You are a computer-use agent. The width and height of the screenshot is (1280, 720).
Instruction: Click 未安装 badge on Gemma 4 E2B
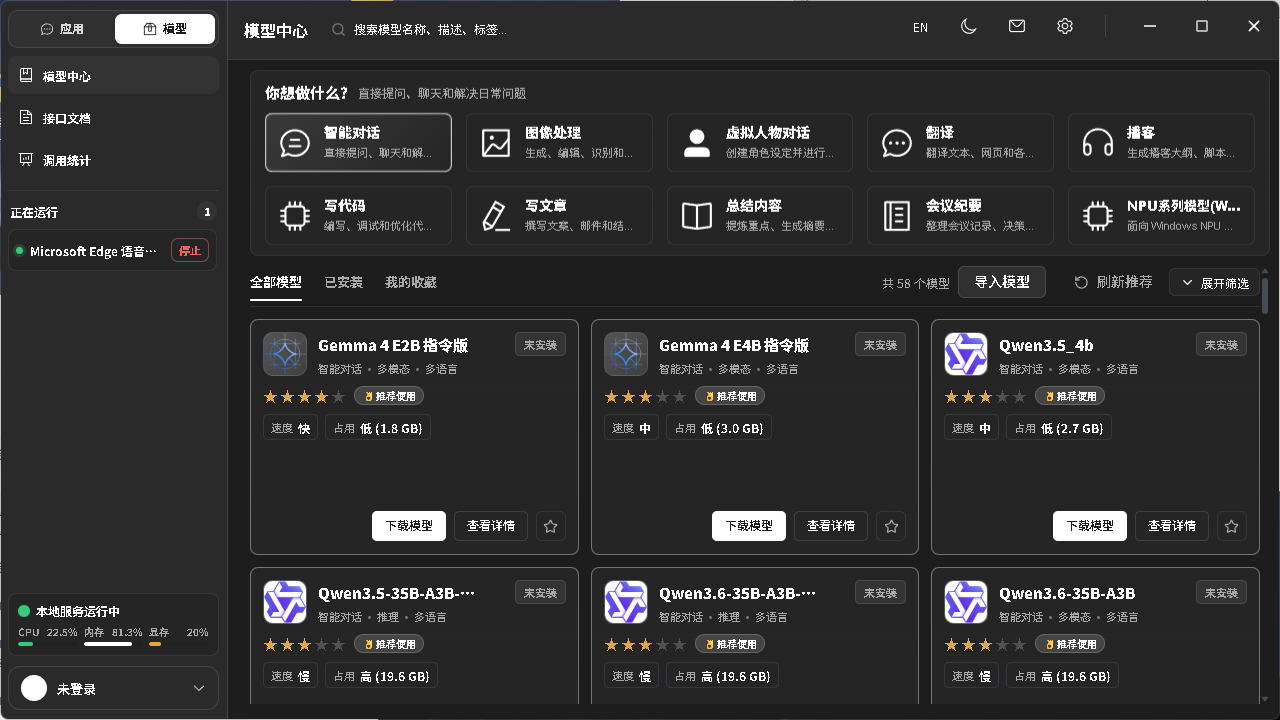(540, 344)
